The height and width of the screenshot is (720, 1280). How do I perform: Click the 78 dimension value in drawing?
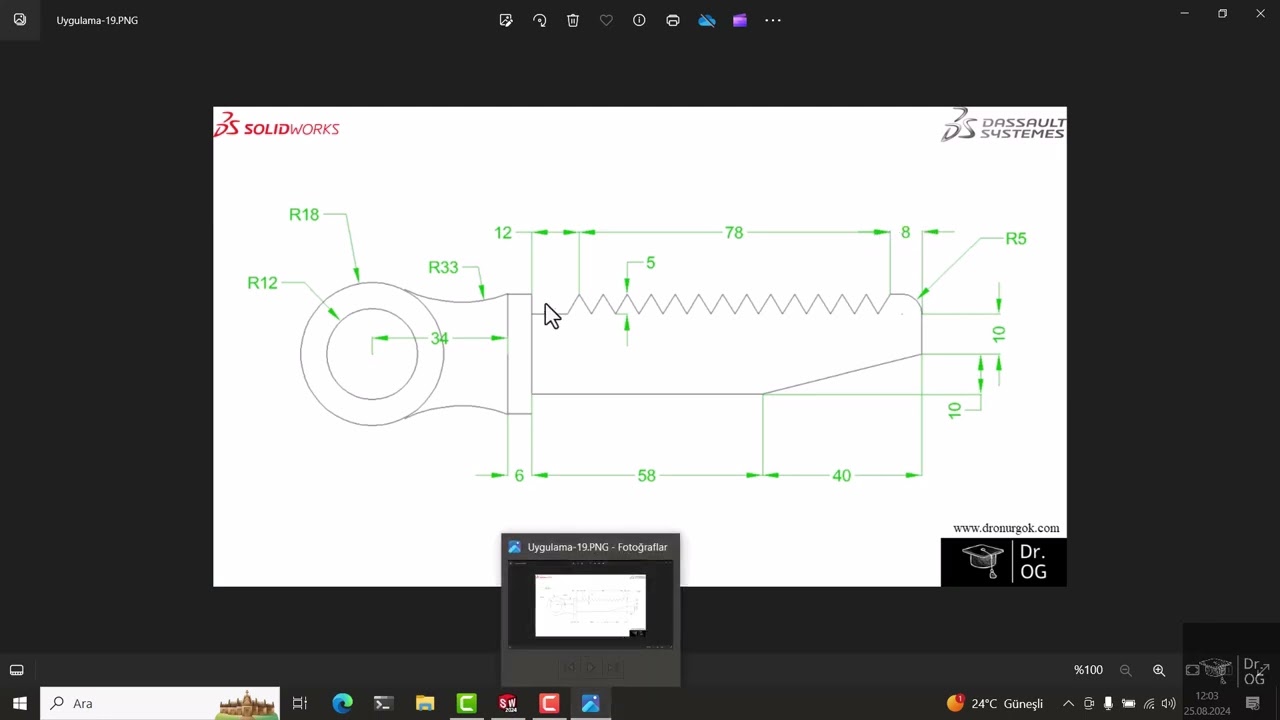point(734,232)
